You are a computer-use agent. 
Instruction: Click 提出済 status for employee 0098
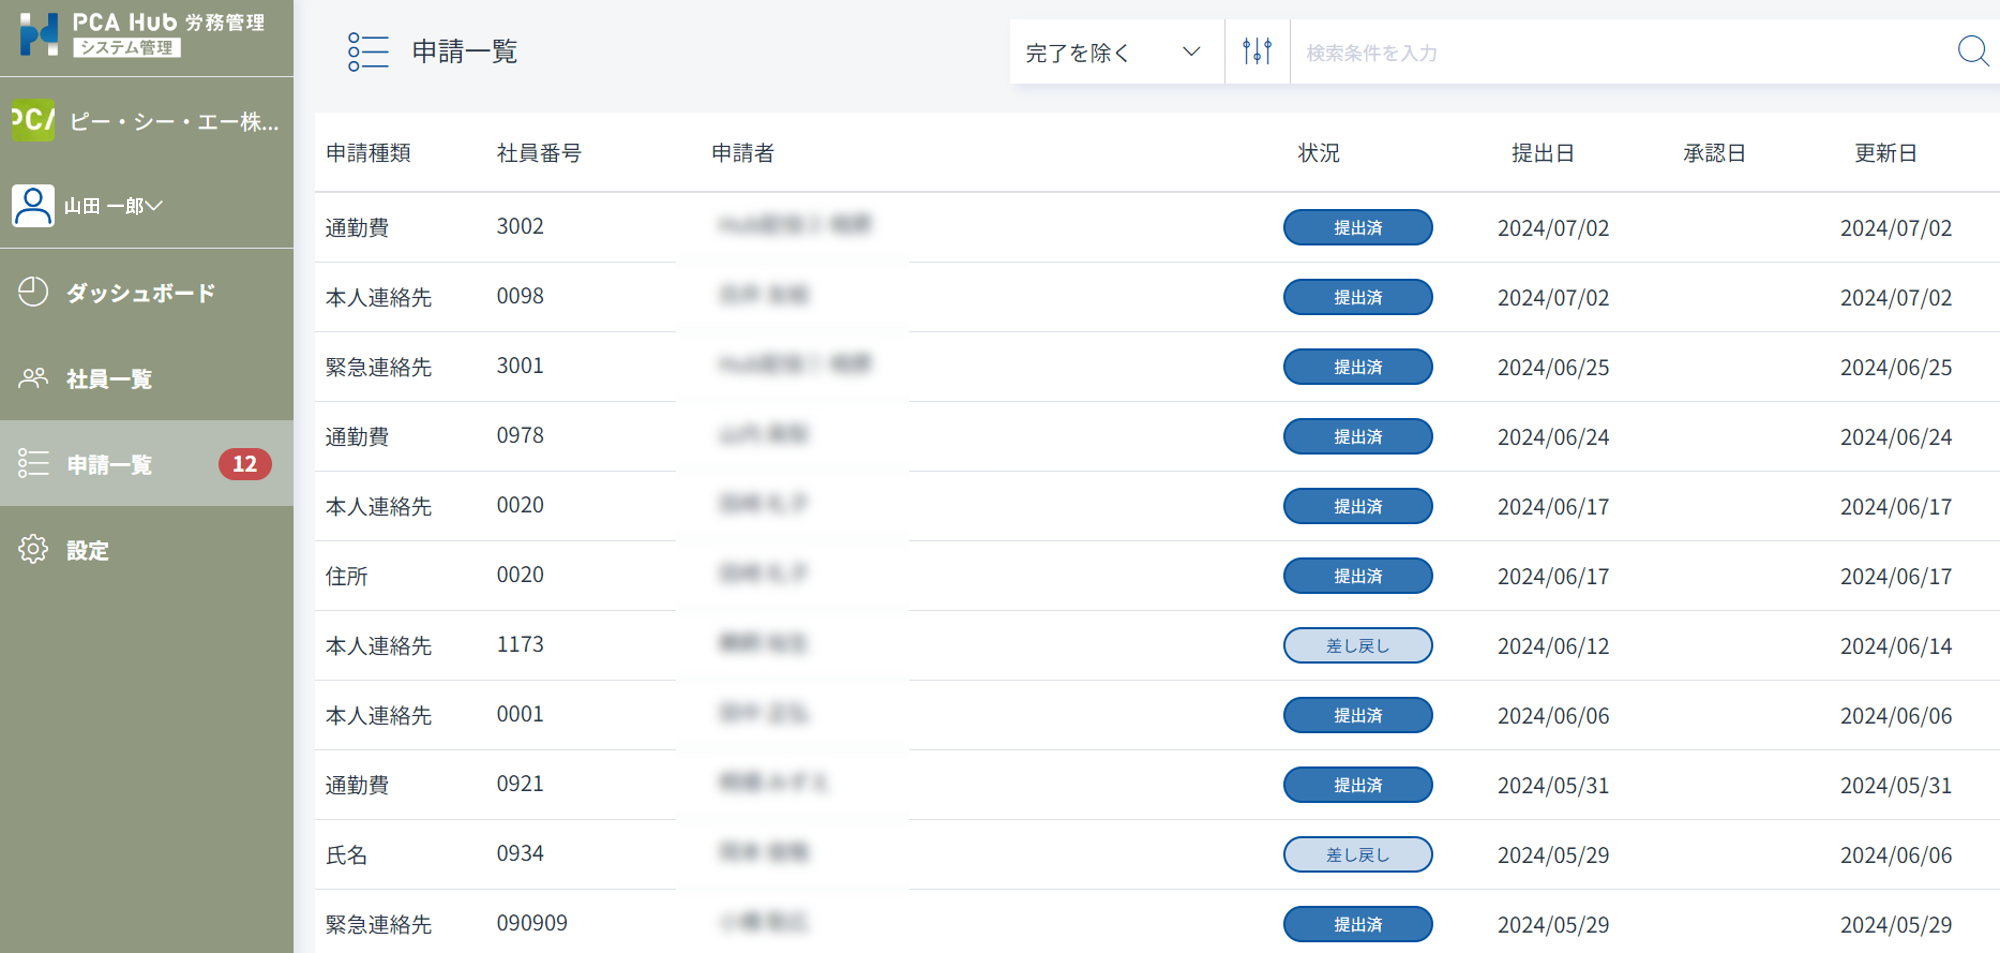tap(1358, 297)
